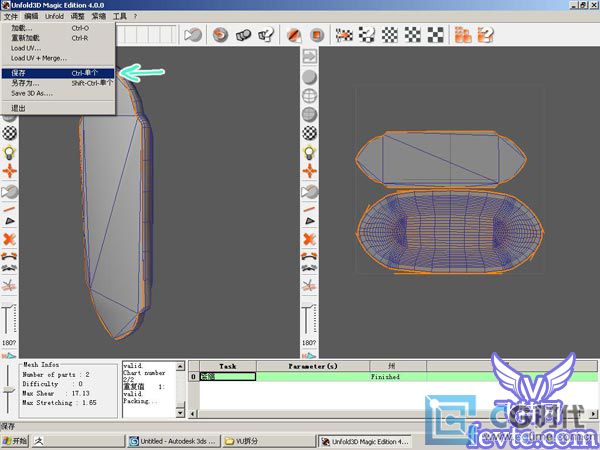Click camera icon in UV view toolbar
600x450 pixels.
pos(310,191)
